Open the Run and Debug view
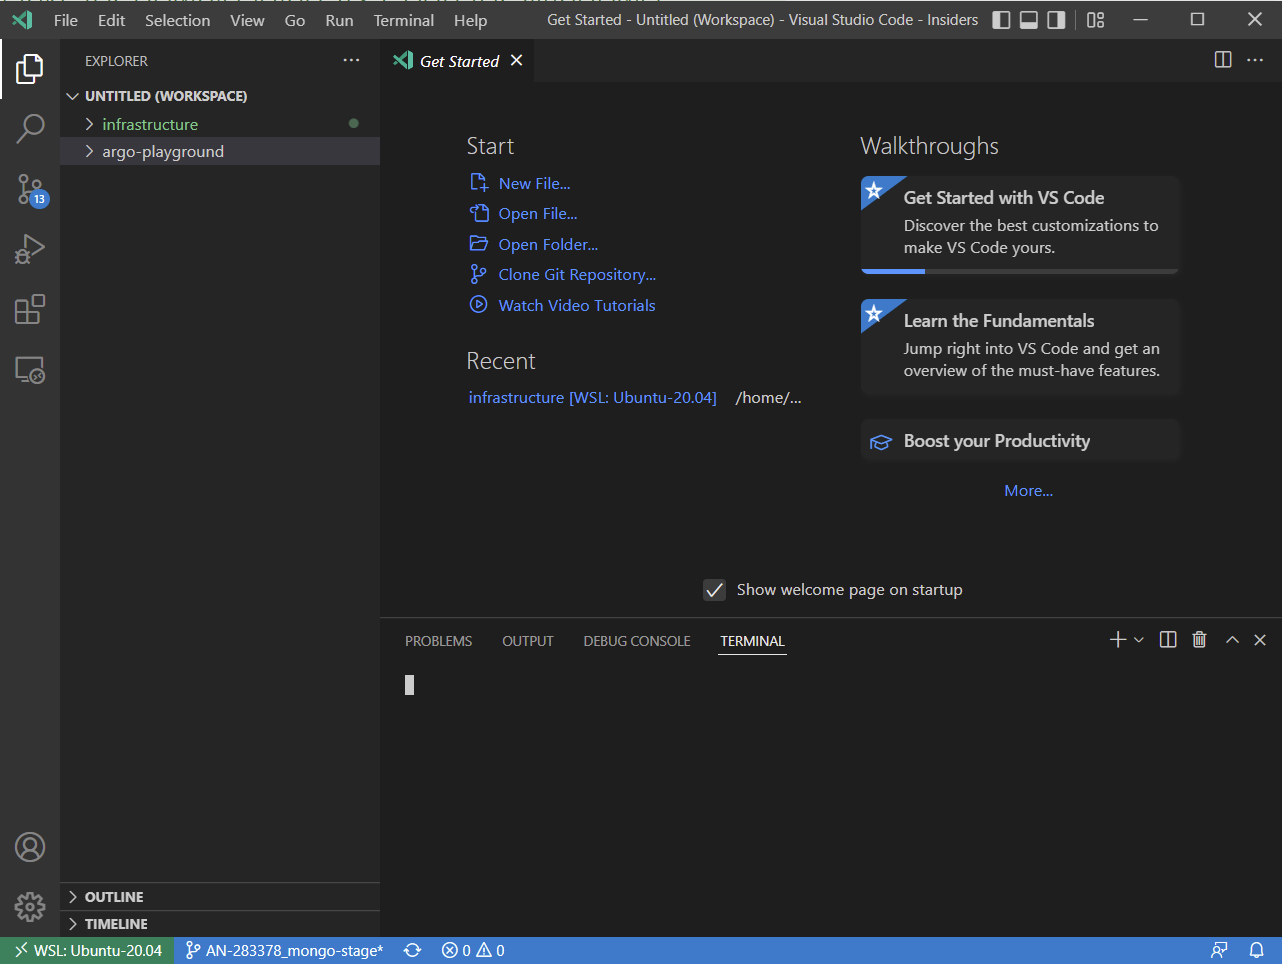The image size is (1282, 964). 30,249
